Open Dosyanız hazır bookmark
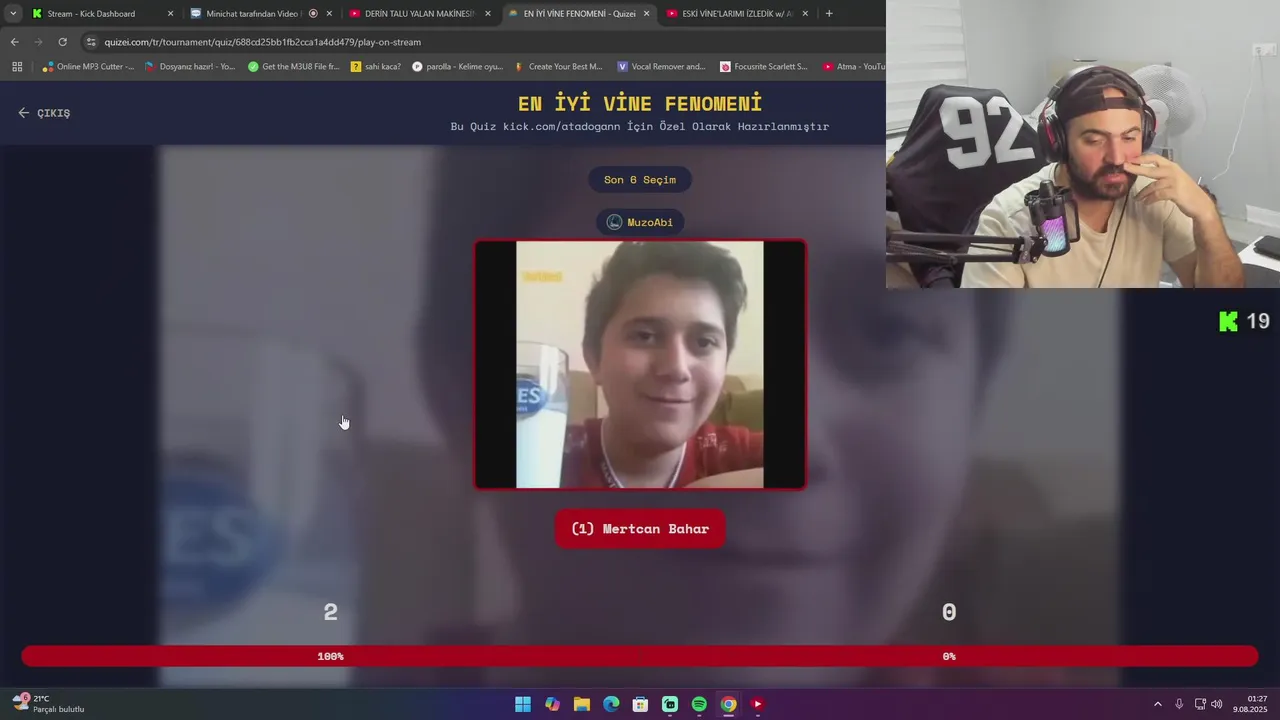Viewport: 1280px width, 720px height. click(x=190, y=67)
